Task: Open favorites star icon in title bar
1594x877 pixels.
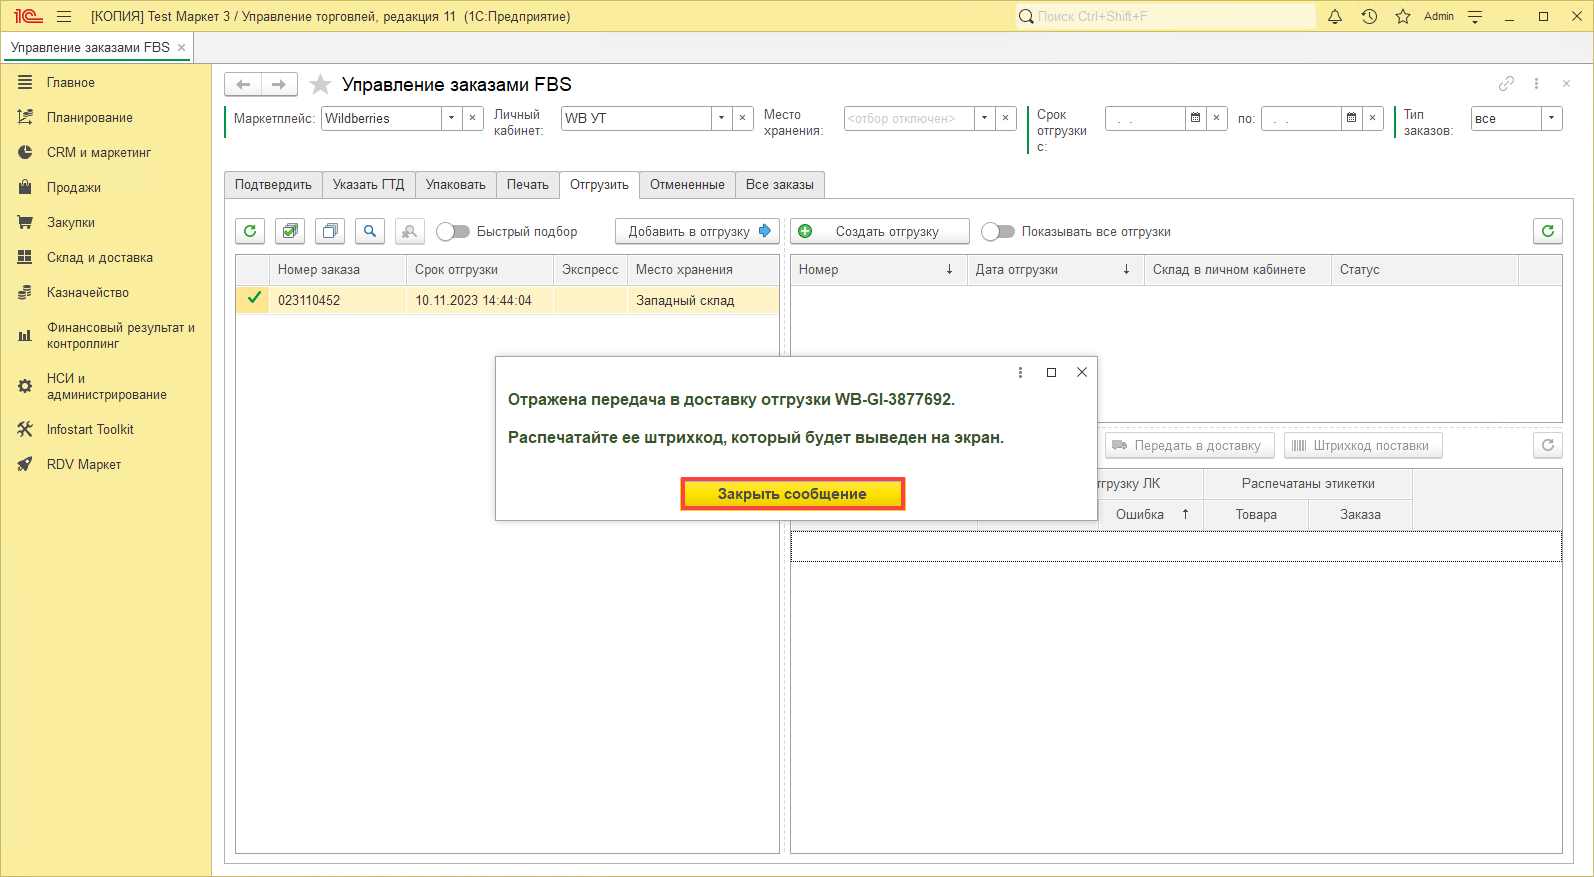Action: [1403, 16]
